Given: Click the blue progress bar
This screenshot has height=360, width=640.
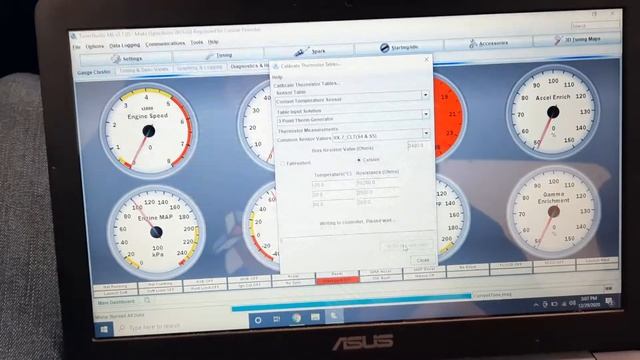Looking at the screenshot, I should (x=351, y=302).
